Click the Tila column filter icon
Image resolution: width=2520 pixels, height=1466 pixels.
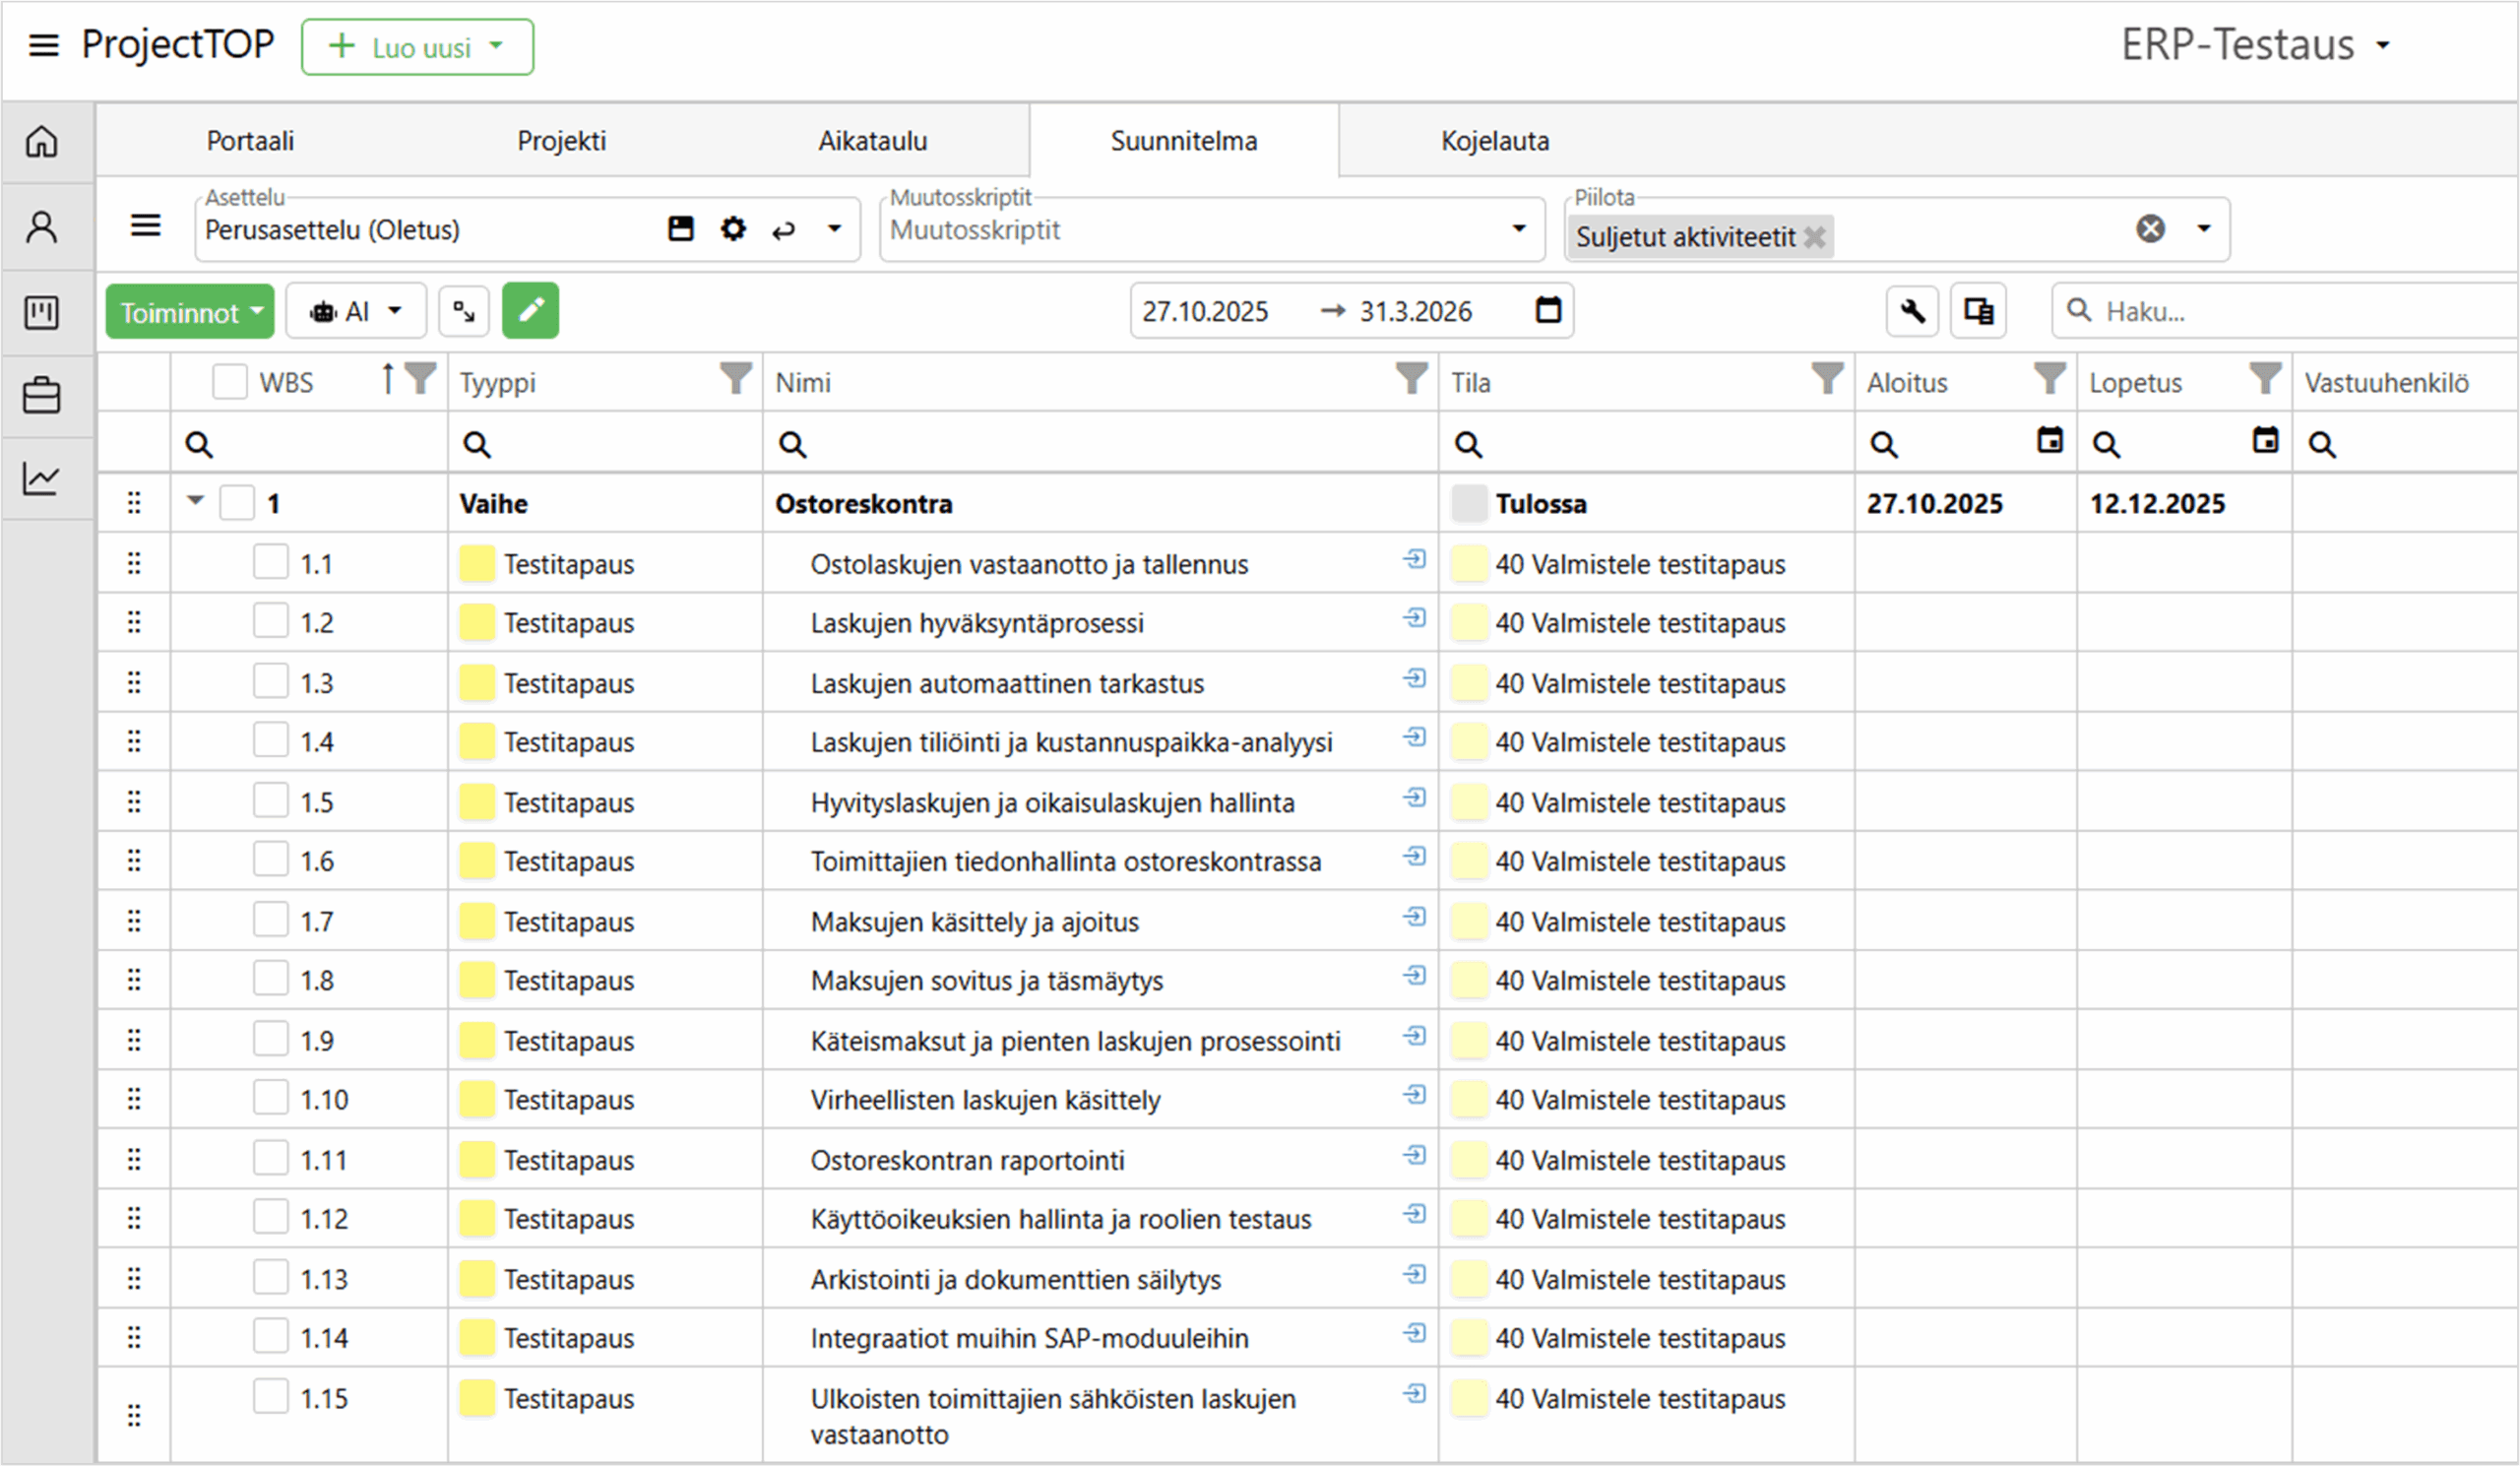point(1826,379)
